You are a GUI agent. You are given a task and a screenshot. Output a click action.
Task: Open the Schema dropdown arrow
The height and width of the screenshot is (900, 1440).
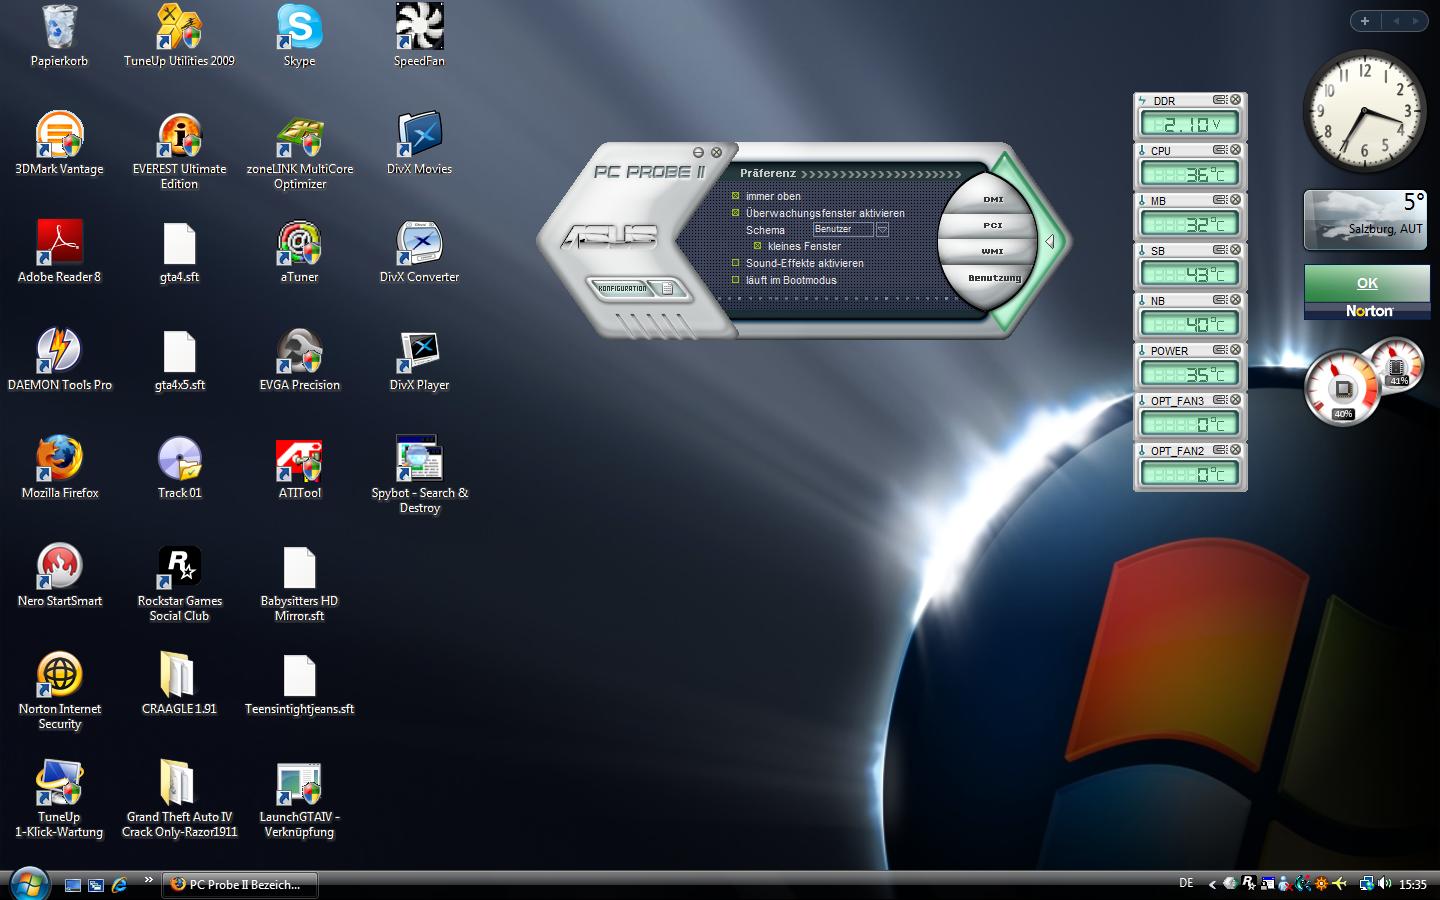(882, 229)
